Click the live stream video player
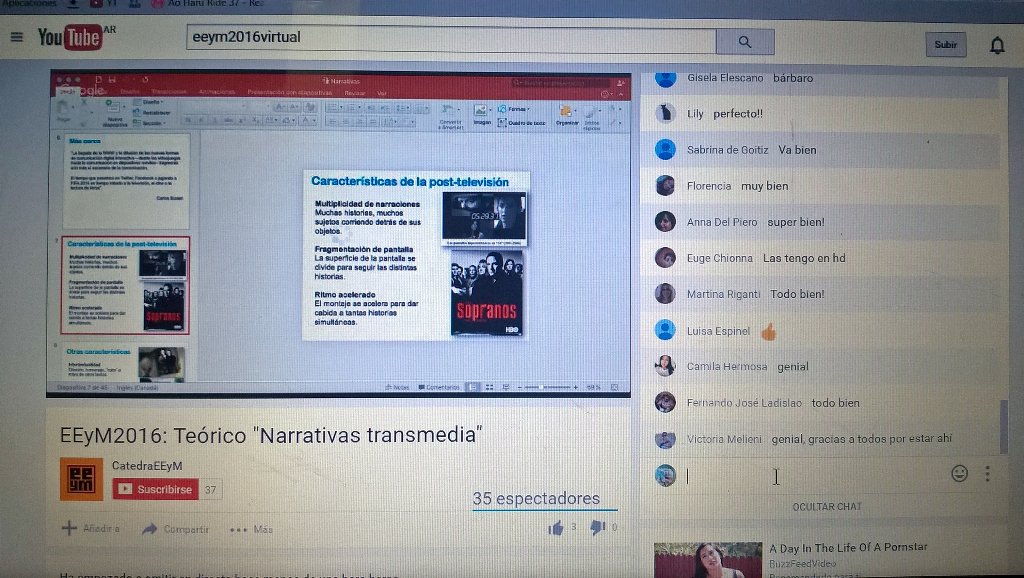1024x578 pixels. (x=339, y=233)
